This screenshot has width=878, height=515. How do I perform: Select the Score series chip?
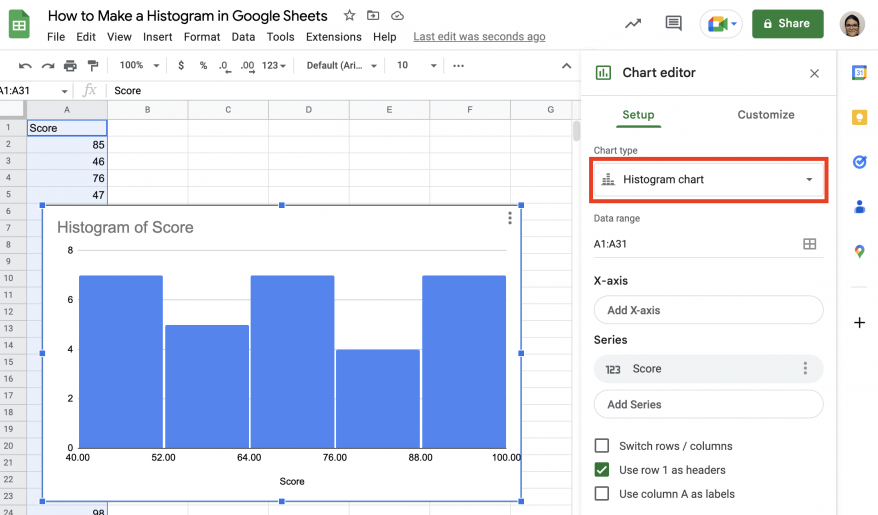coord(708,368)
